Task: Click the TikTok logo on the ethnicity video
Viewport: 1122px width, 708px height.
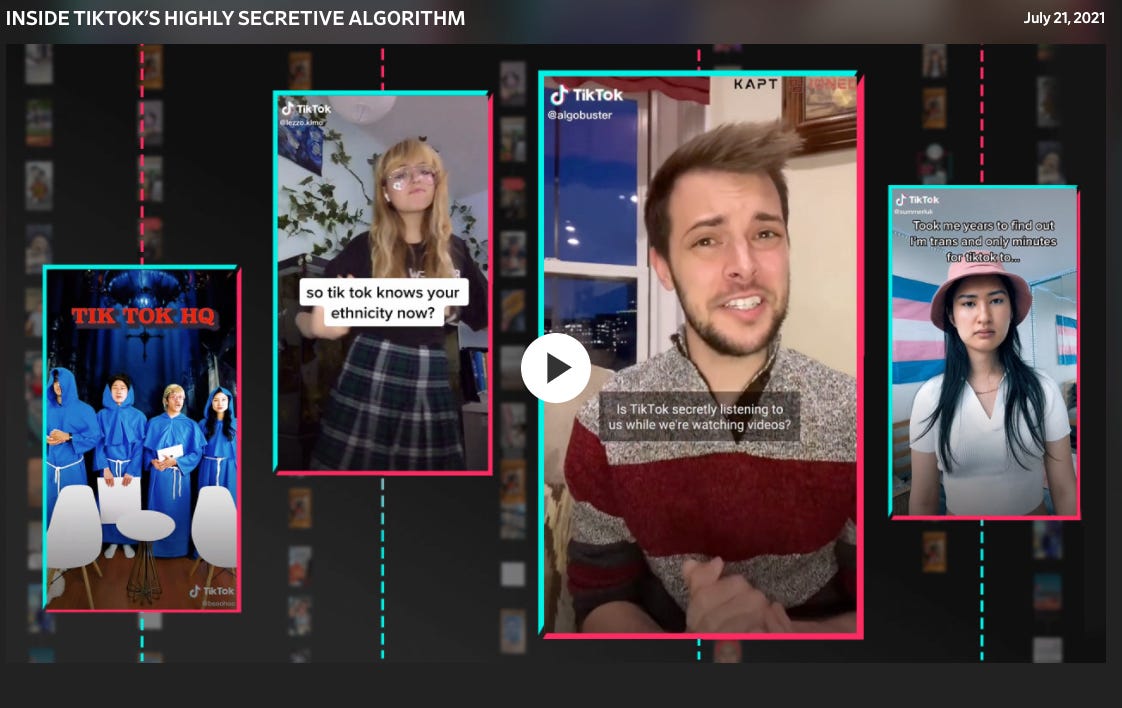Action: 306,109
